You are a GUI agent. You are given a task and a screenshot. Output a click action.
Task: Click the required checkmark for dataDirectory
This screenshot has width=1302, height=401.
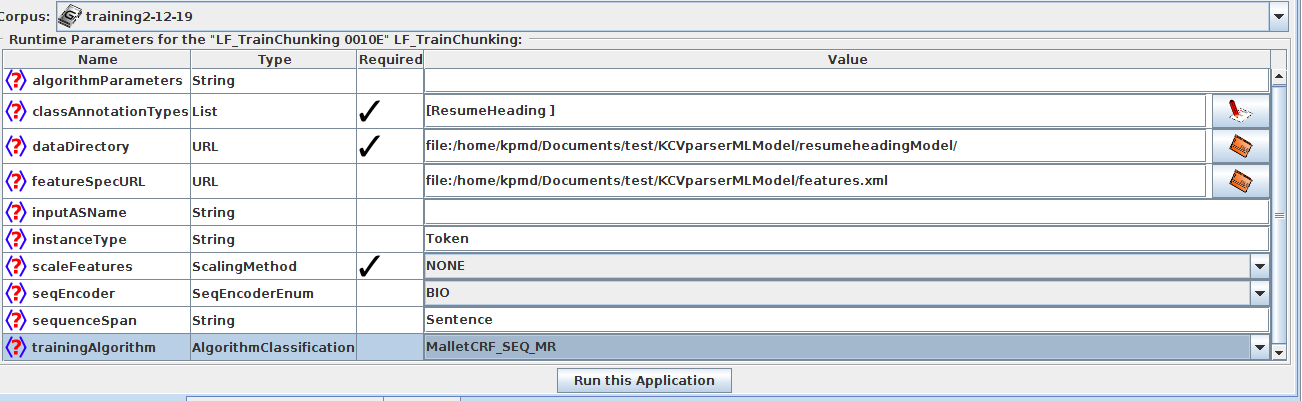(x=369, y=146)
